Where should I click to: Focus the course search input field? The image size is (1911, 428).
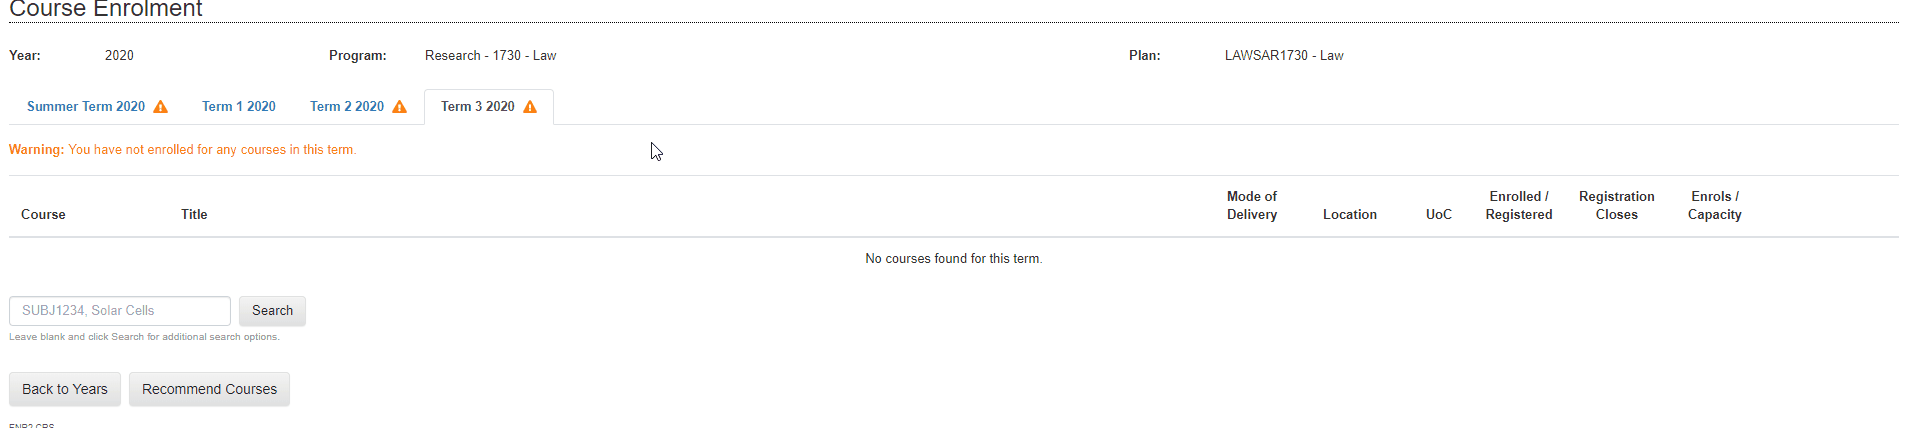click(120, 311)
